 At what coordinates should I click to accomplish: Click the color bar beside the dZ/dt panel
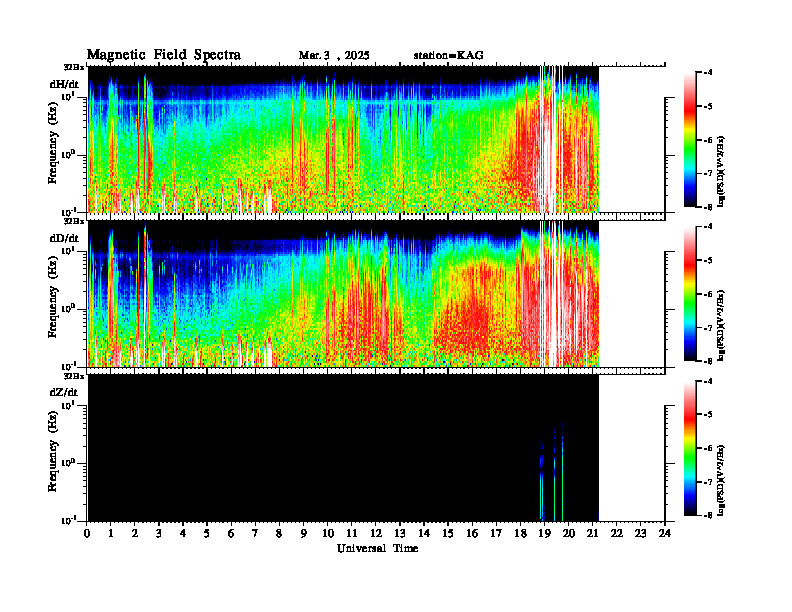click(690, 448)
